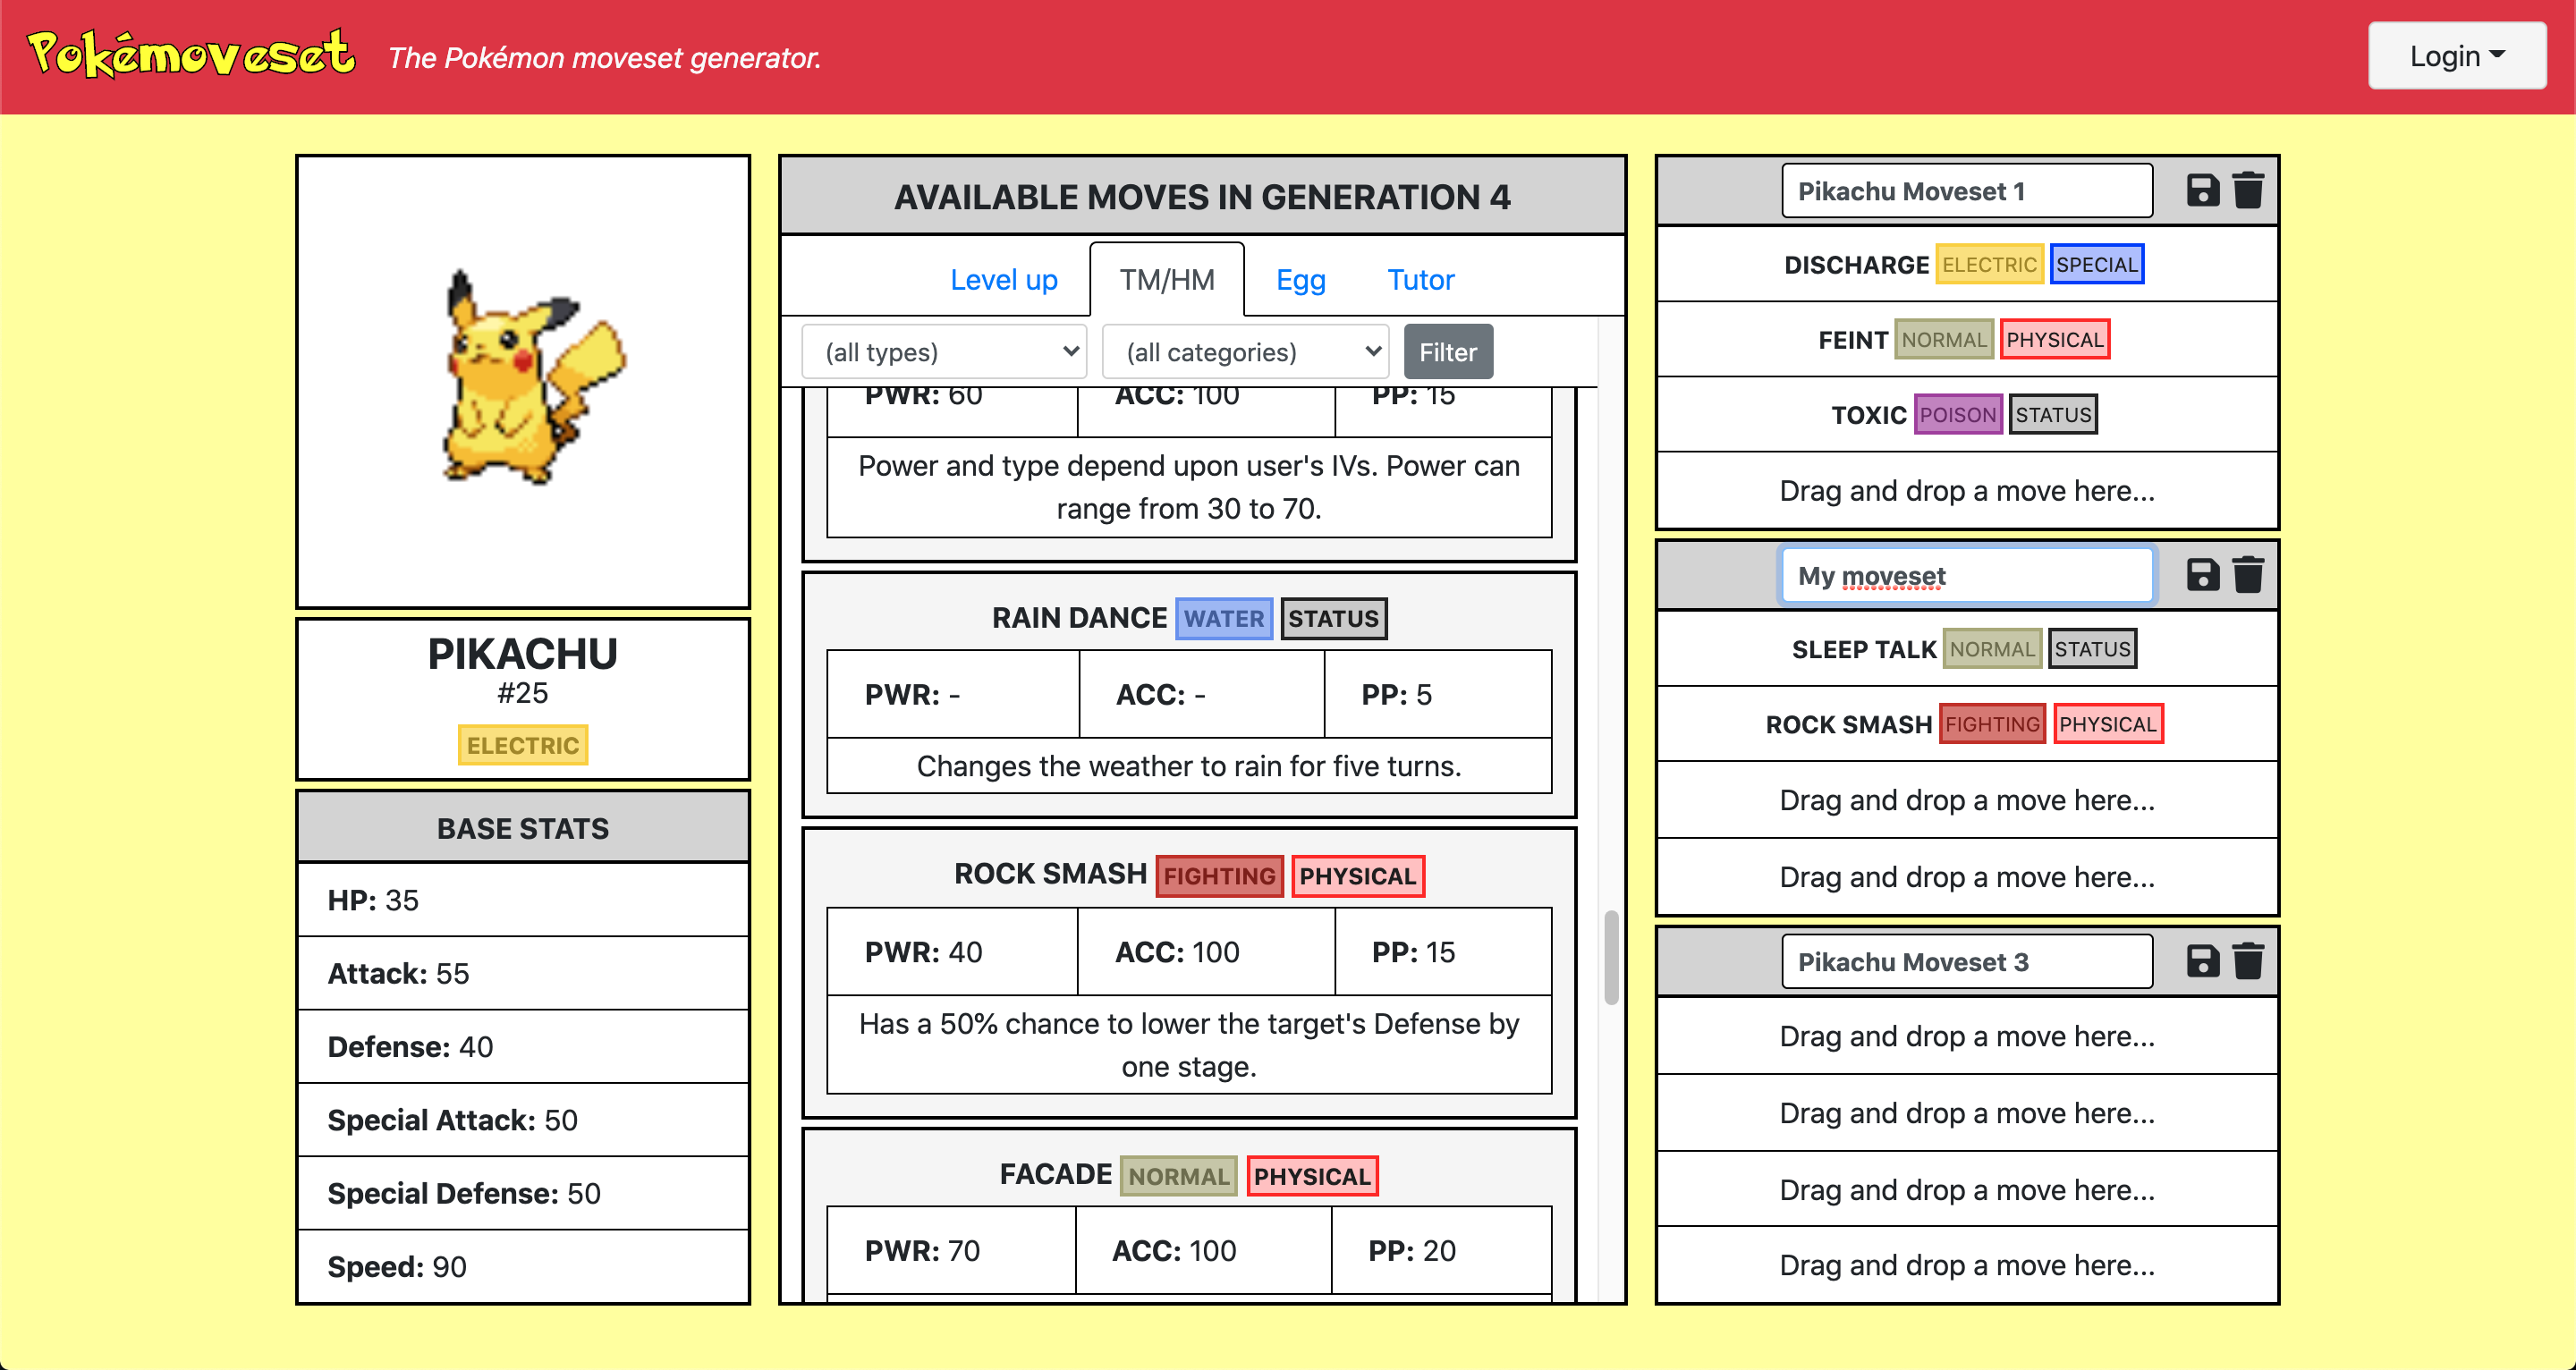Click the BASE STATS header

pos(522,828)
